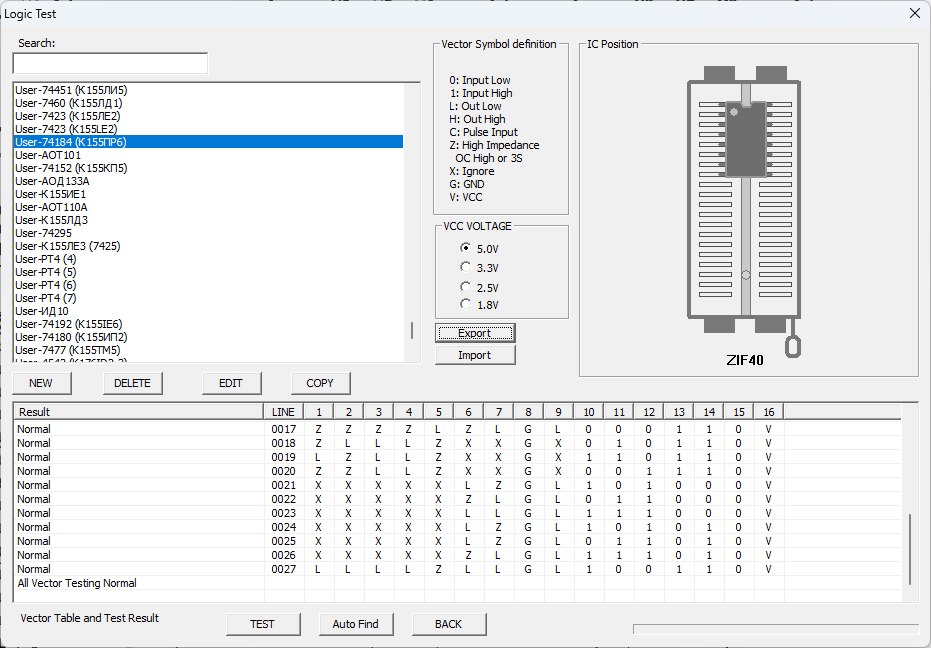The height and width of the screenshot is (648, 931).
Task: Click the Import button
Action: (x=475, y=355)
